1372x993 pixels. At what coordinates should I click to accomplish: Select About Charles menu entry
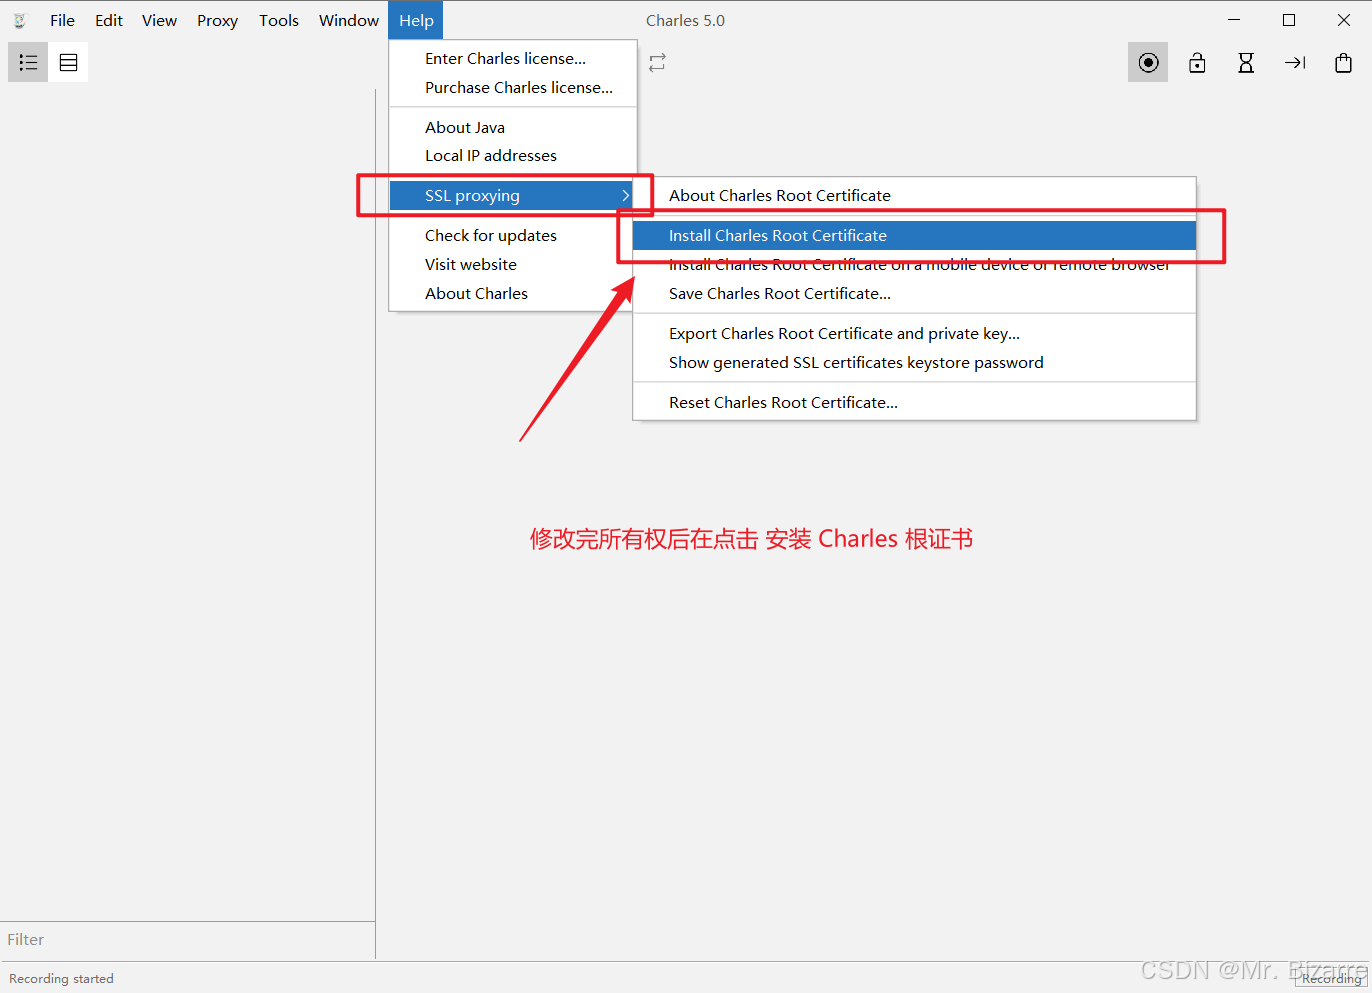tap(513, 293)
